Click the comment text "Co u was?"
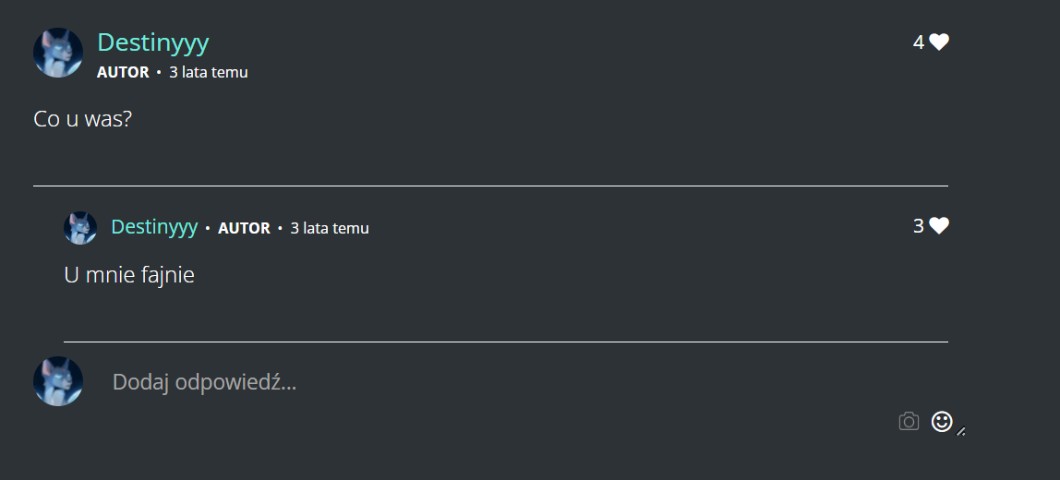The image size is (1060, 480). (x=83, y=119)
